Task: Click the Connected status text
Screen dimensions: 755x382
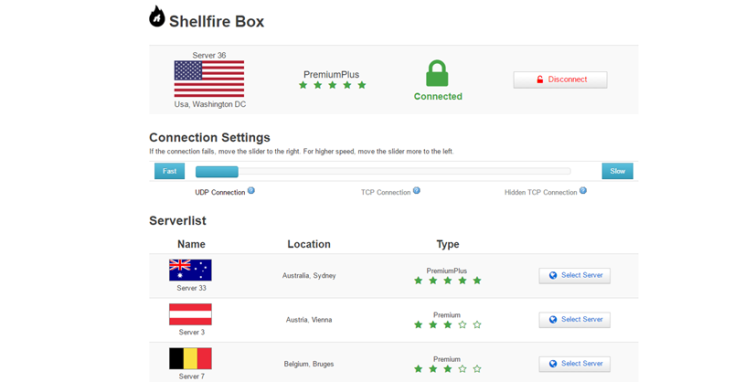Action: click(x=438, y=96)
